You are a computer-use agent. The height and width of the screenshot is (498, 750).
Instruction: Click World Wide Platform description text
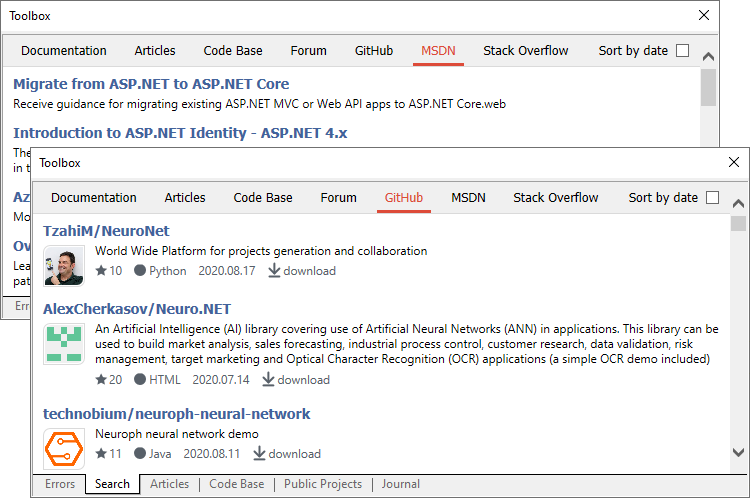(261, 251)
